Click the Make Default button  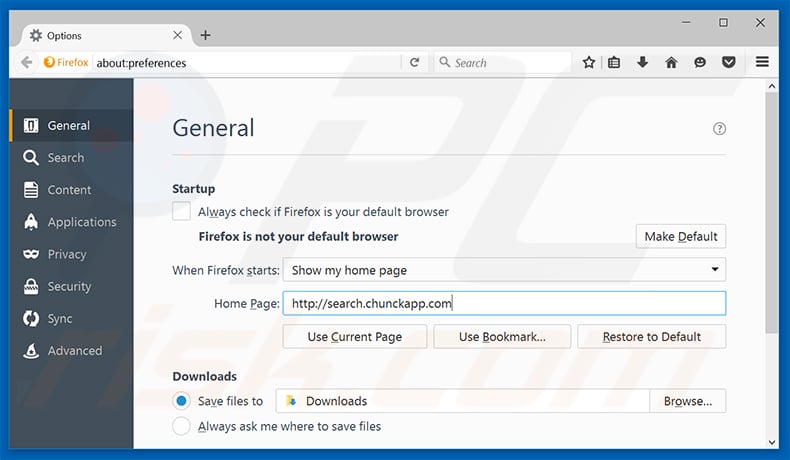pyautogui.click(x=680, y=237)
